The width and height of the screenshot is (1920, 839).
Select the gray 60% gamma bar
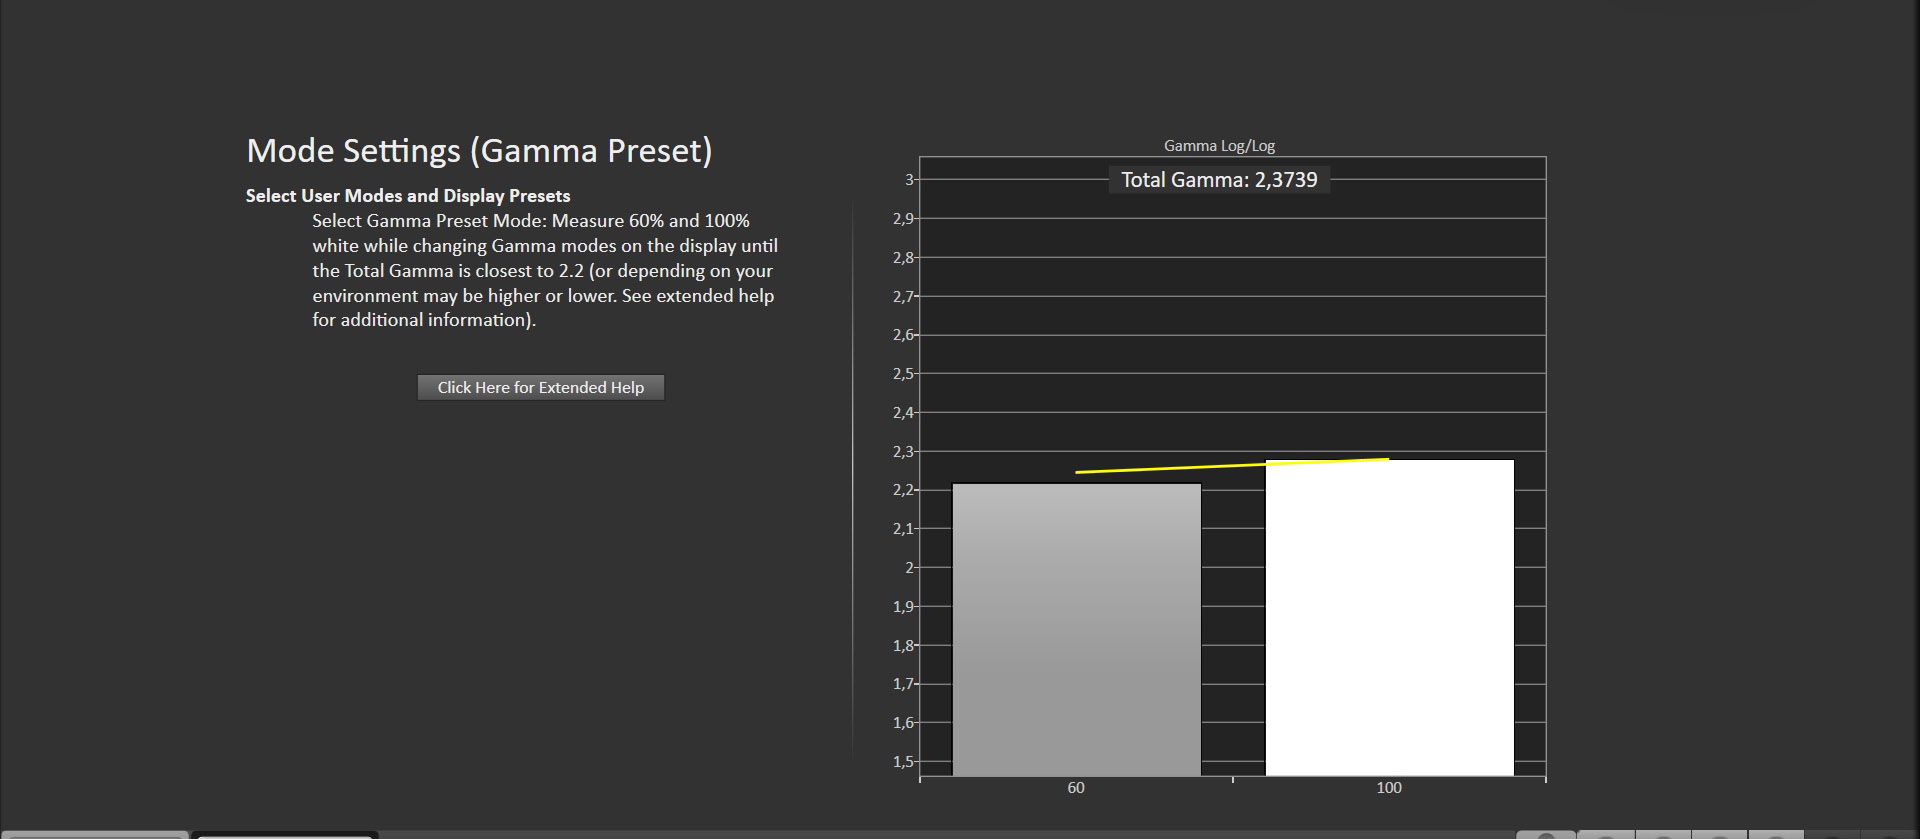(x=1076, y=630)
